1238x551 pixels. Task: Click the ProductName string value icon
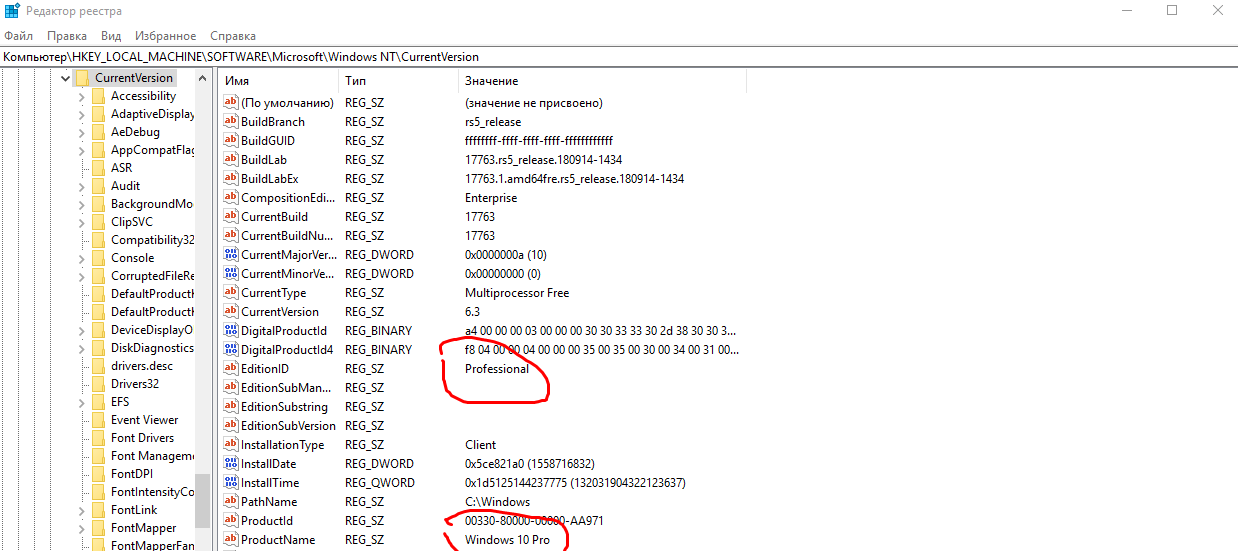click(231, 540)
